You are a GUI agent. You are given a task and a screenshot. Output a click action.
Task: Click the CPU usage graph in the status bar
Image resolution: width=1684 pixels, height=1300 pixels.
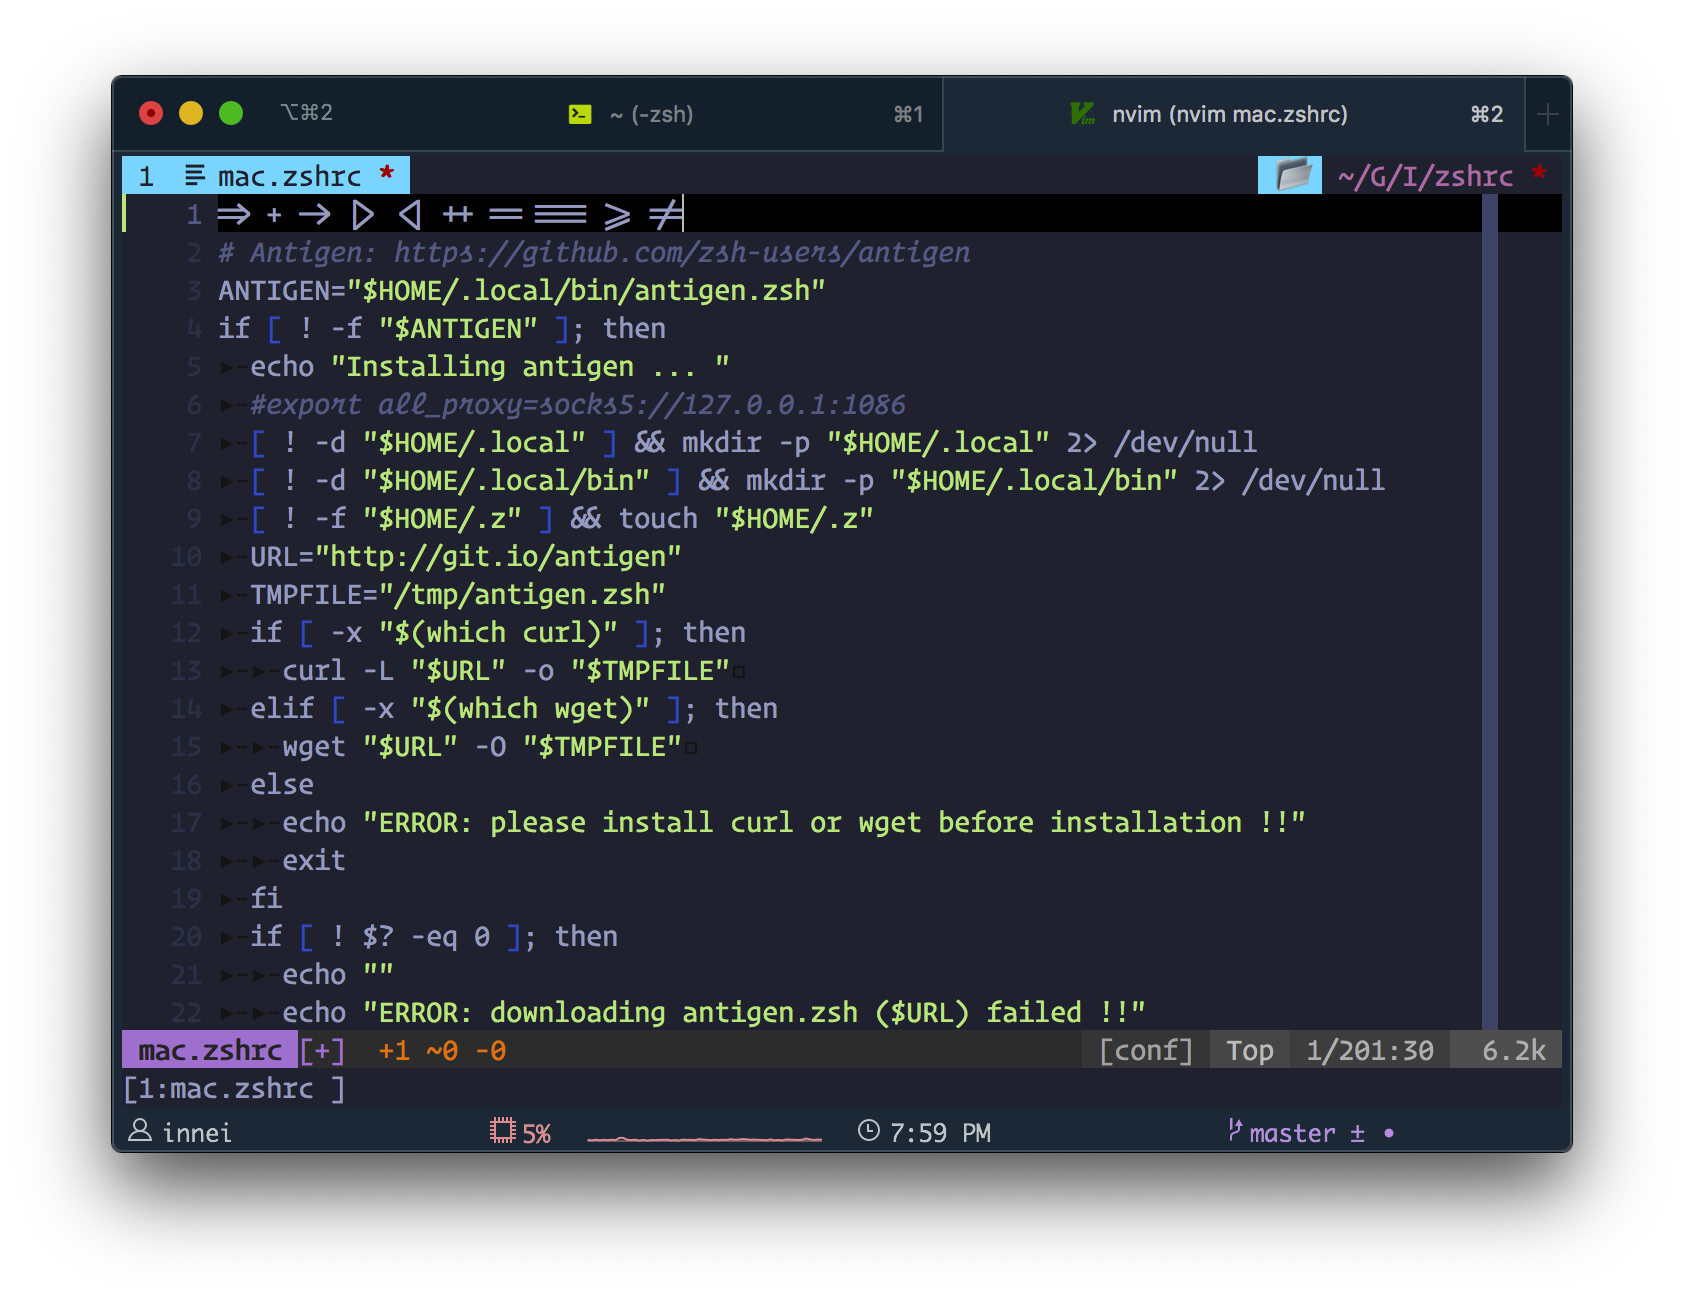704,1136
